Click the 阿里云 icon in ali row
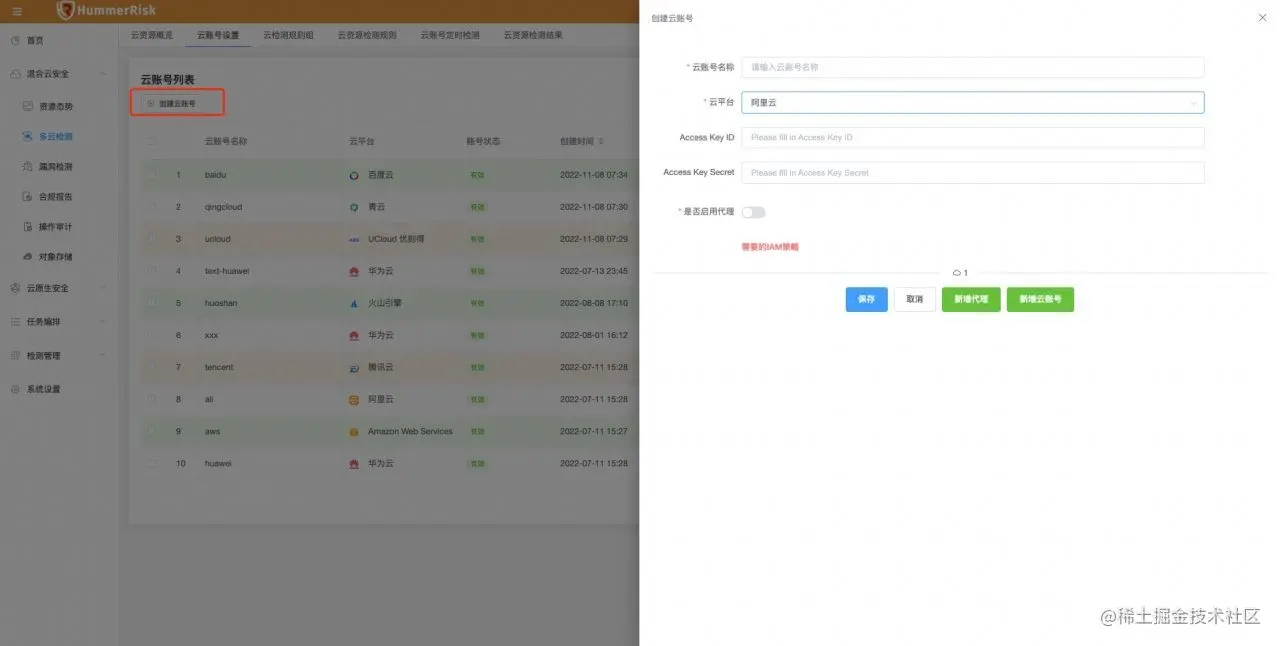Image resolution: width=1280 pixels, height=646 pixels. pos(354,399)
